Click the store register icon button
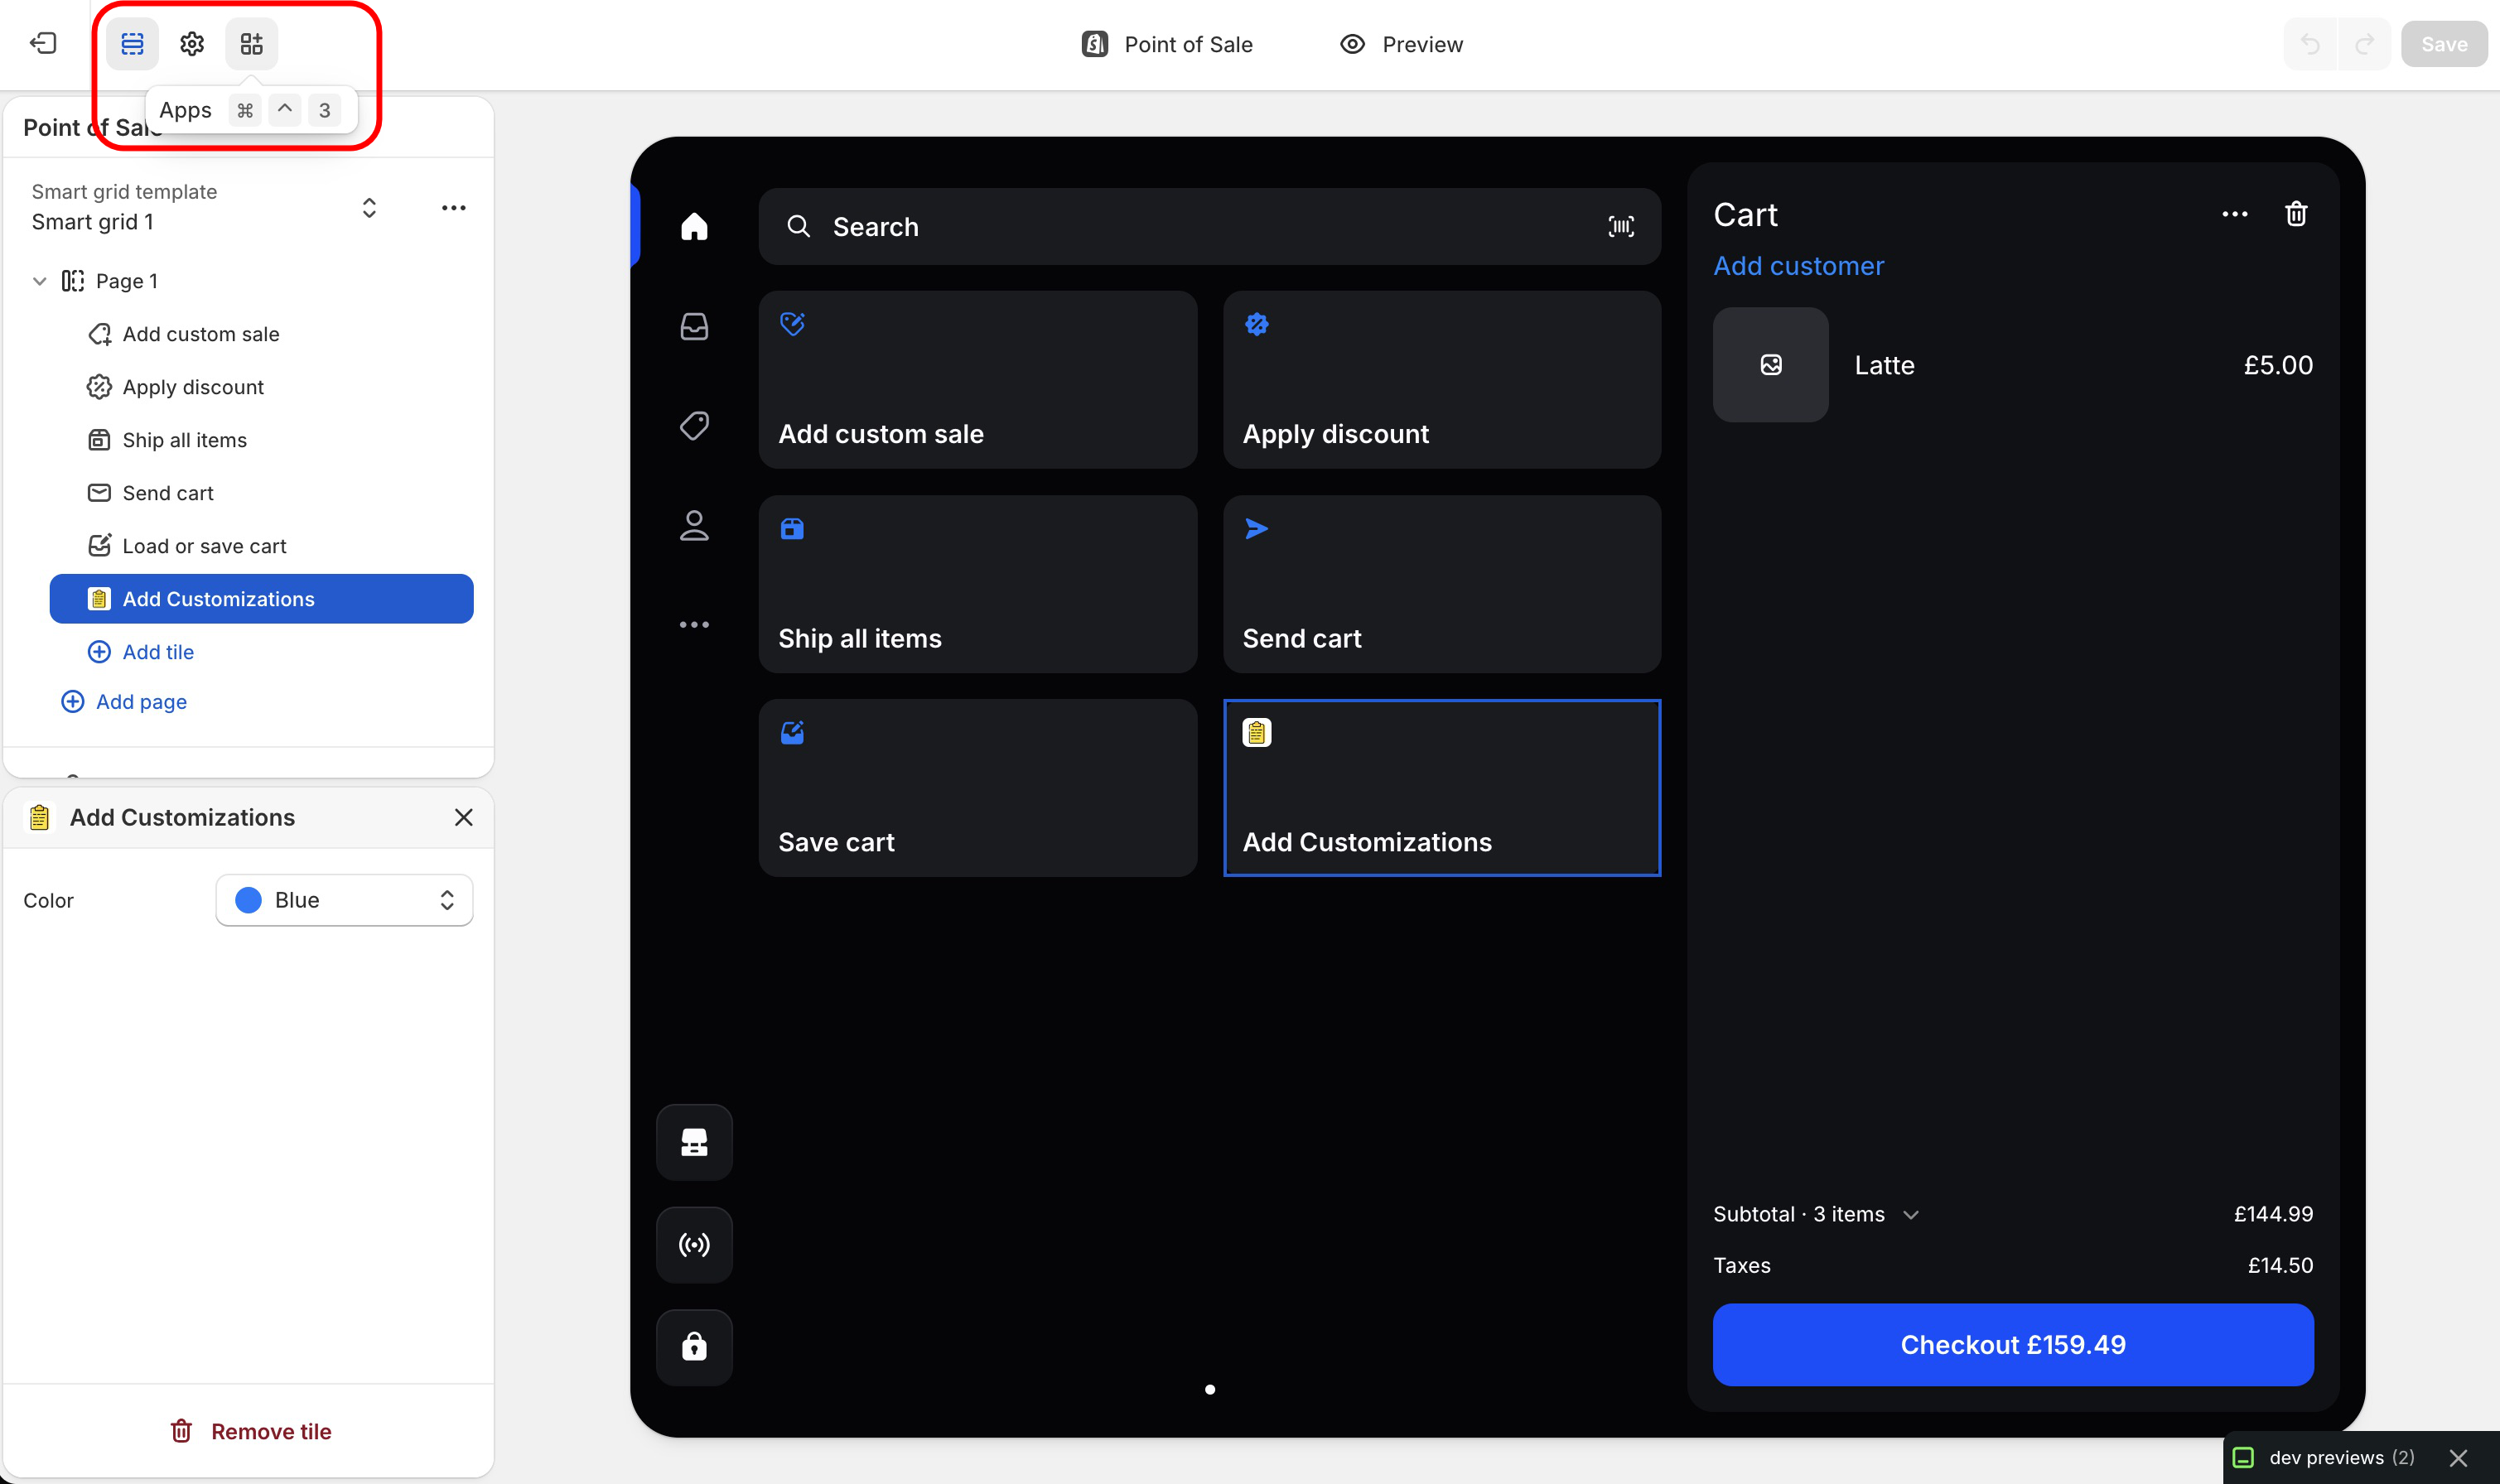 pyautogui.click(x=694, y=1142)
